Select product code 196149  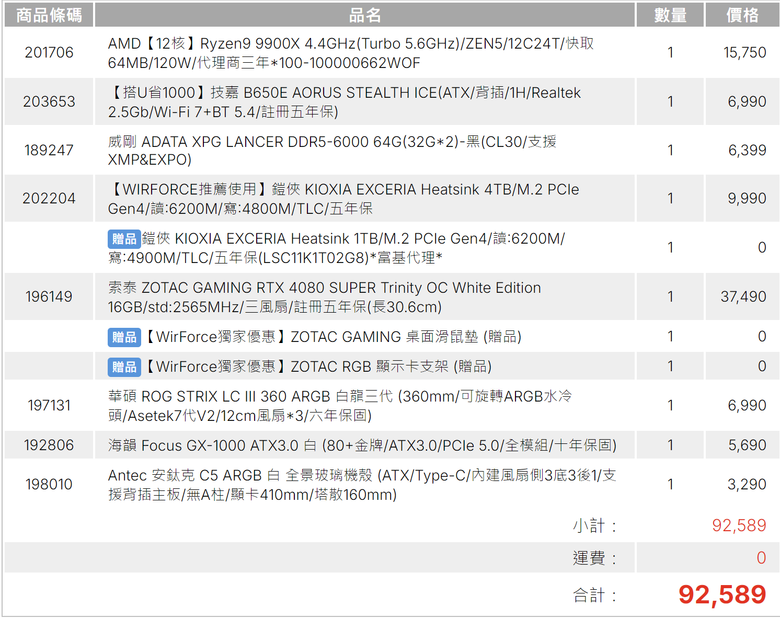click(x=49, y=297)
